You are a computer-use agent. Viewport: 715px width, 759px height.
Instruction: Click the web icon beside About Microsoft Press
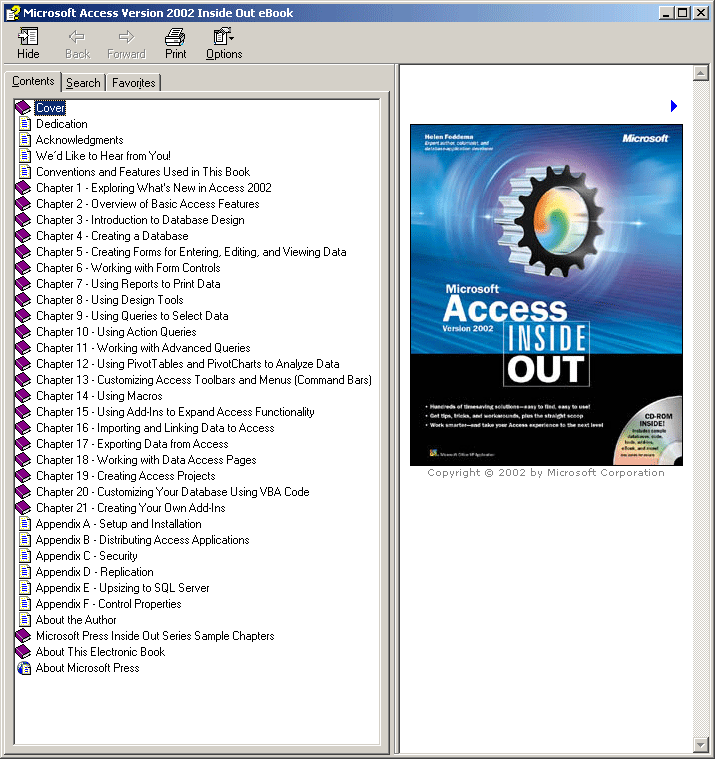click(25, 668)
